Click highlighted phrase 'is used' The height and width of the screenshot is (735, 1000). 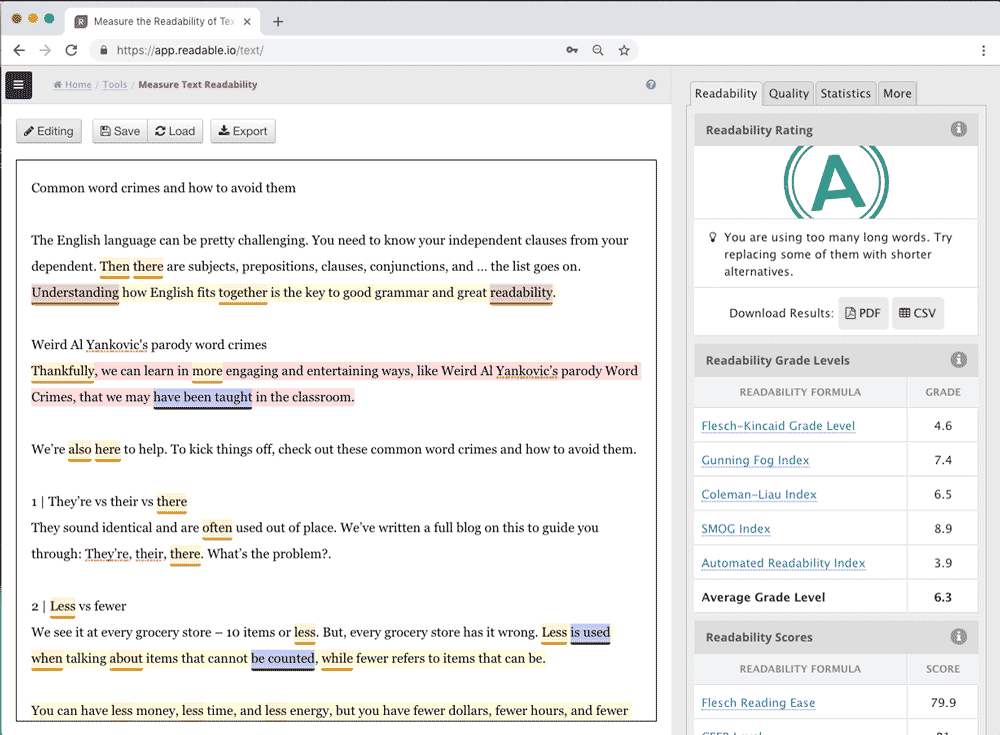pyautogui.click(x=590, y=632)
